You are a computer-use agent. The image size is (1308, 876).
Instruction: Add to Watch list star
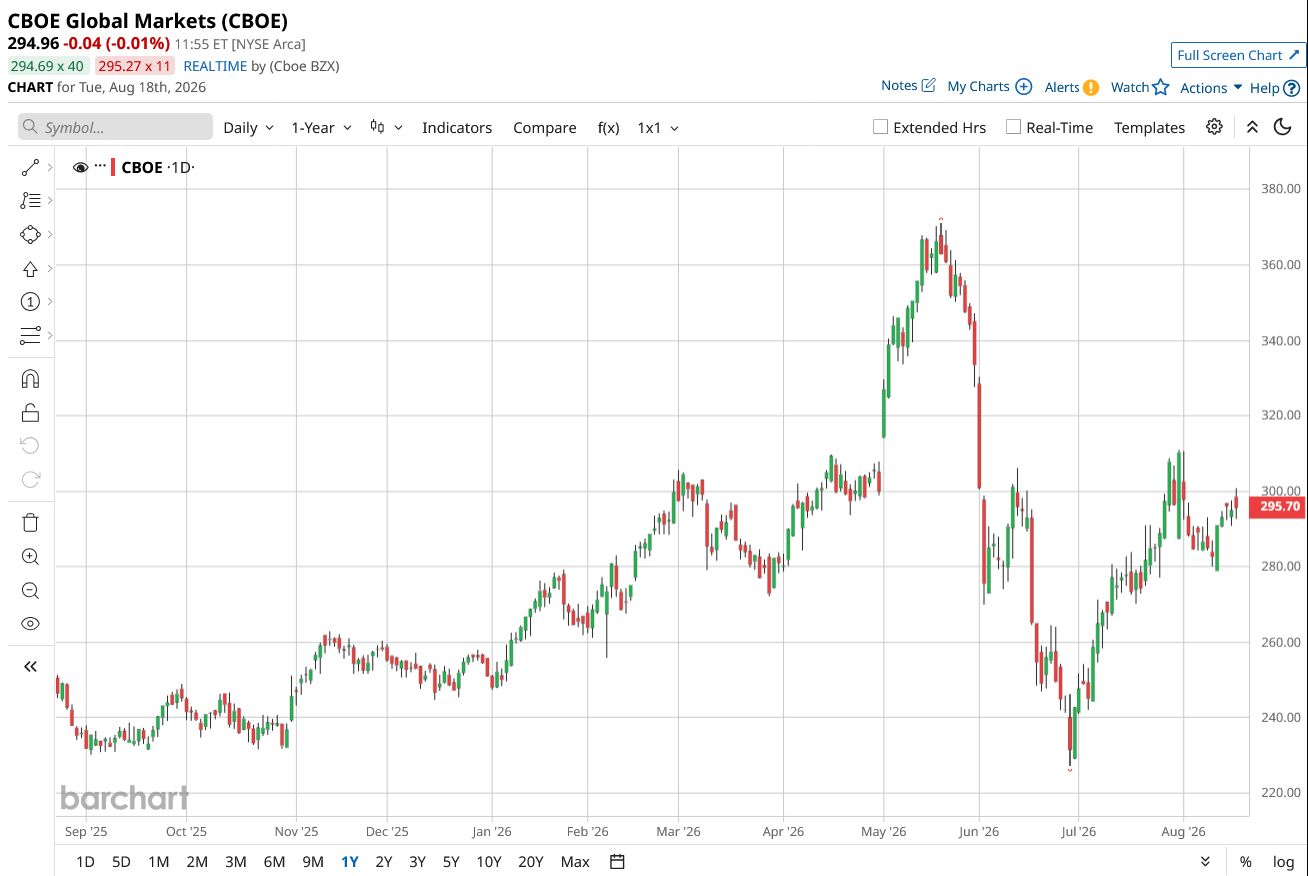(x=1160, y=87)
